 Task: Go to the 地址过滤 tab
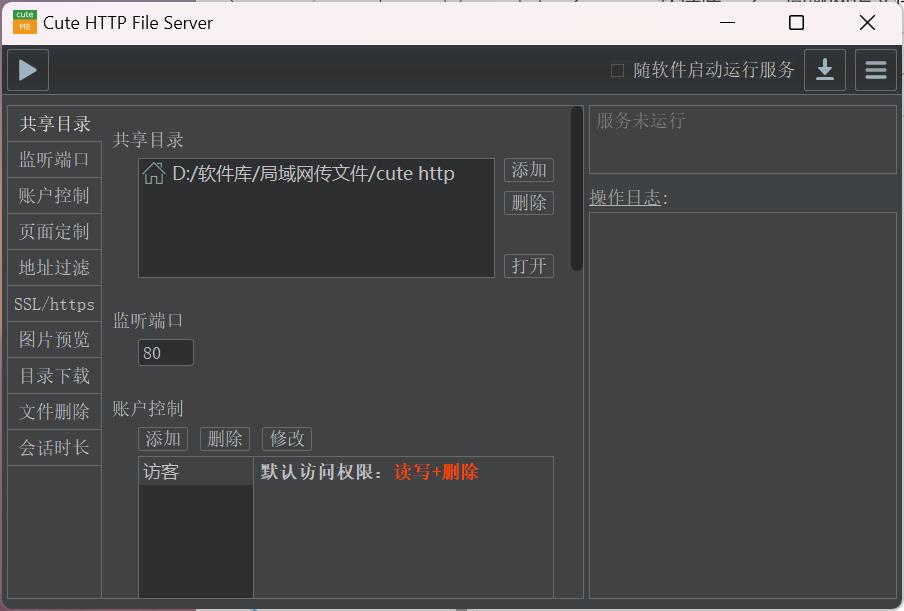pyautogui.click(x=54, y=268)
